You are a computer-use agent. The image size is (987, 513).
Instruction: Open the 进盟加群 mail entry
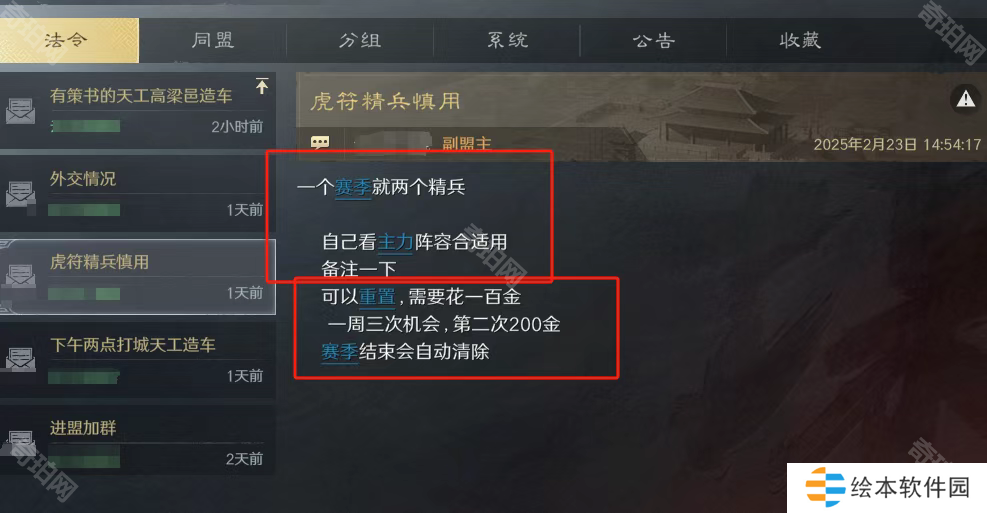point(138,442)
